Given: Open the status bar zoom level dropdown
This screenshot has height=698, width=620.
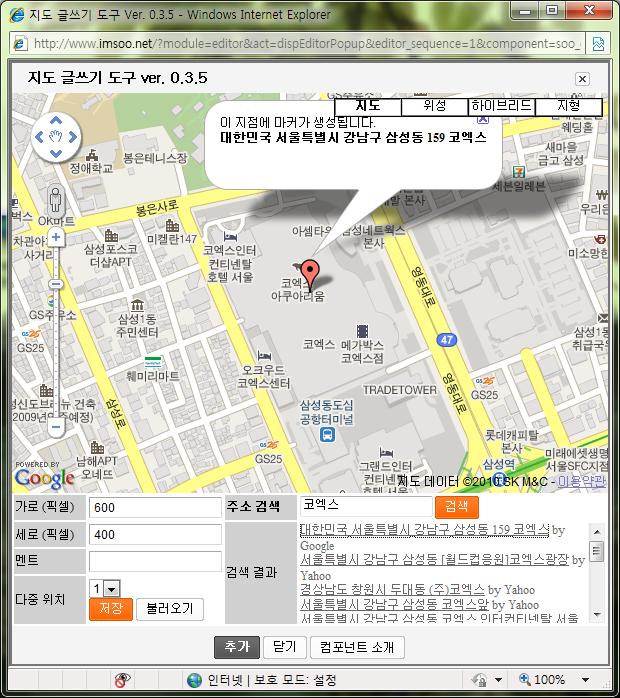Looking at the screenshot, I should click(x=585, y=680).
